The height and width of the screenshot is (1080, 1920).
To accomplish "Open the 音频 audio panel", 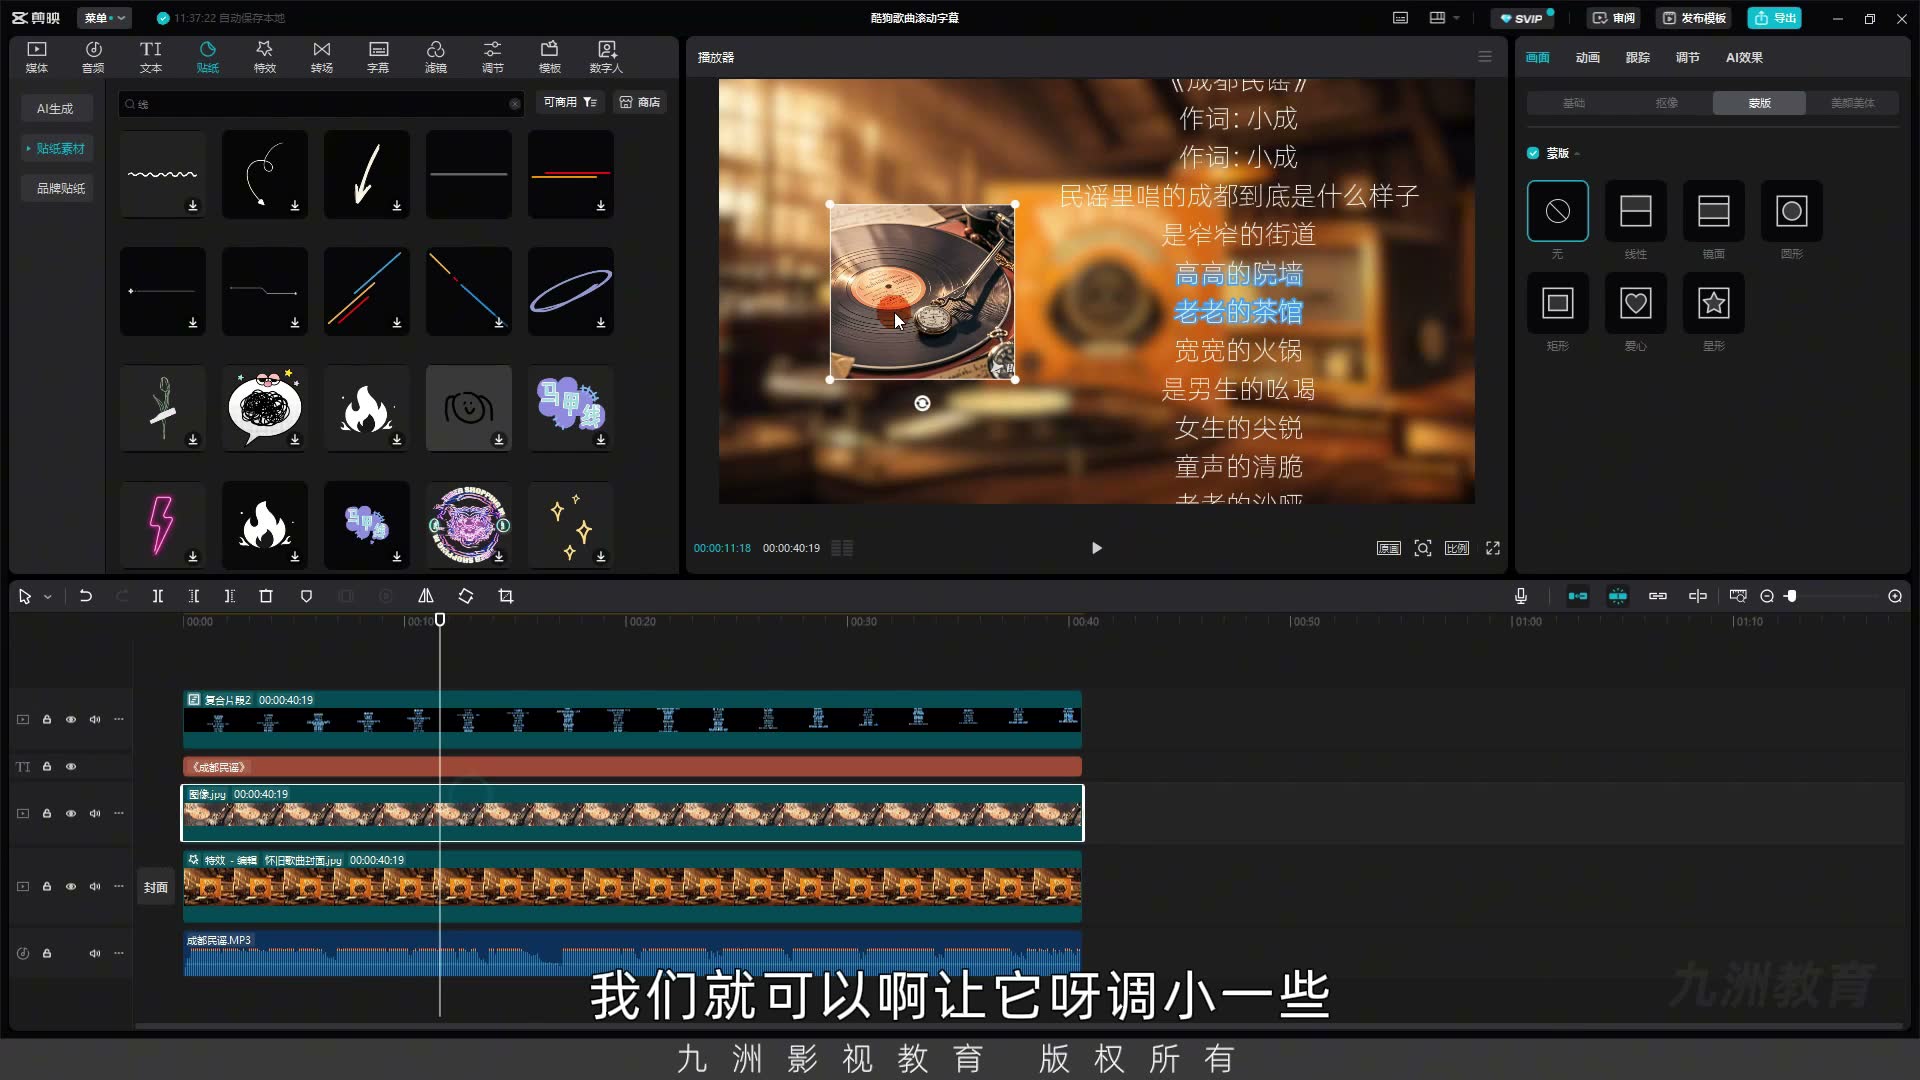I will pyautogui.click(x=93, y=57).
